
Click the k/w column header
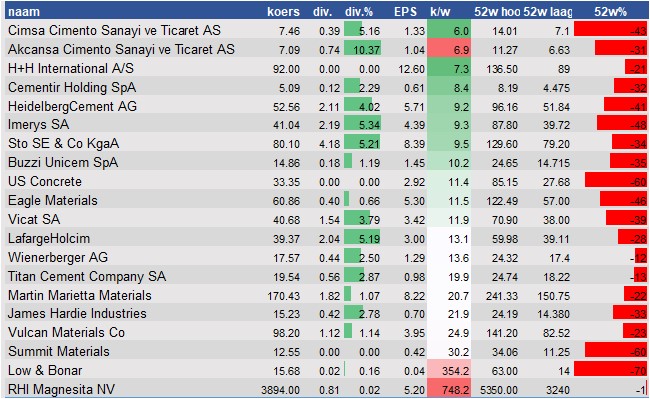point(440,12)
